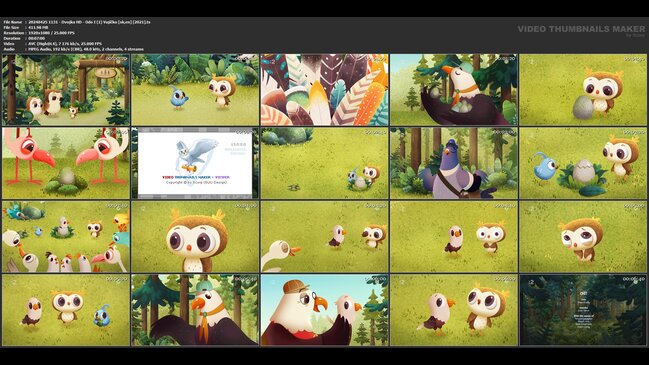Open thumbnail of pigeon with satchel
Viewport: 649px width, 365px height.
coord(454,163)
